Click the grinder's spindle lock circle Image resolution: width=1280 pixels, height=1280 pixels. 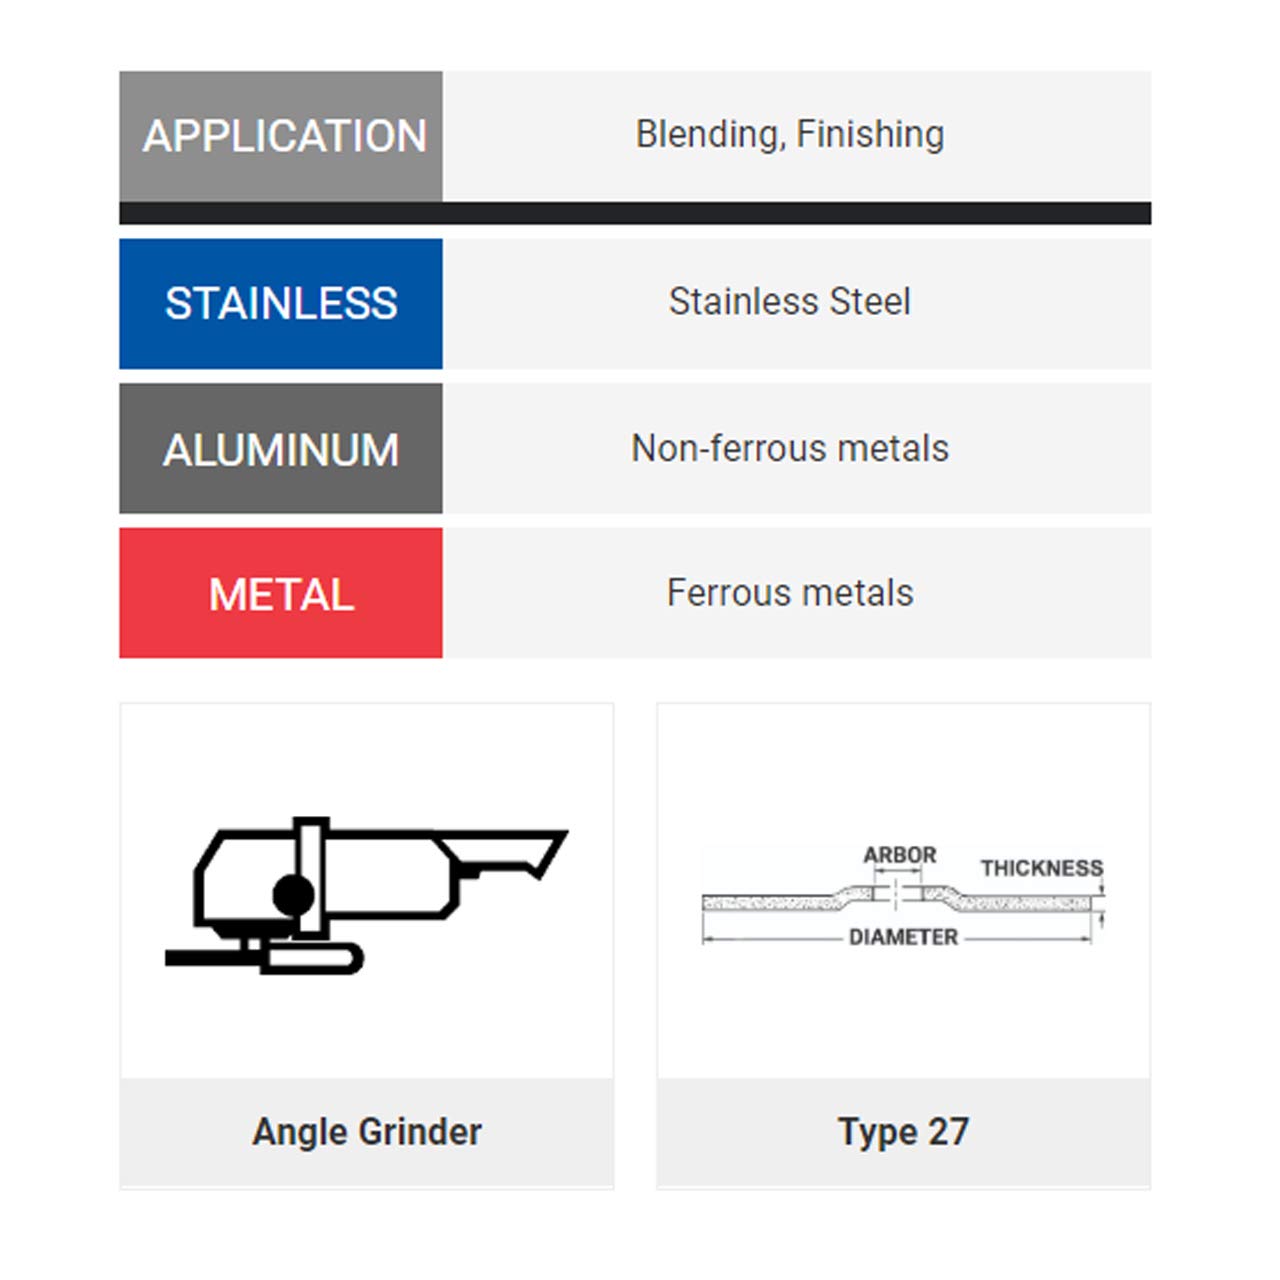[293, 895]
